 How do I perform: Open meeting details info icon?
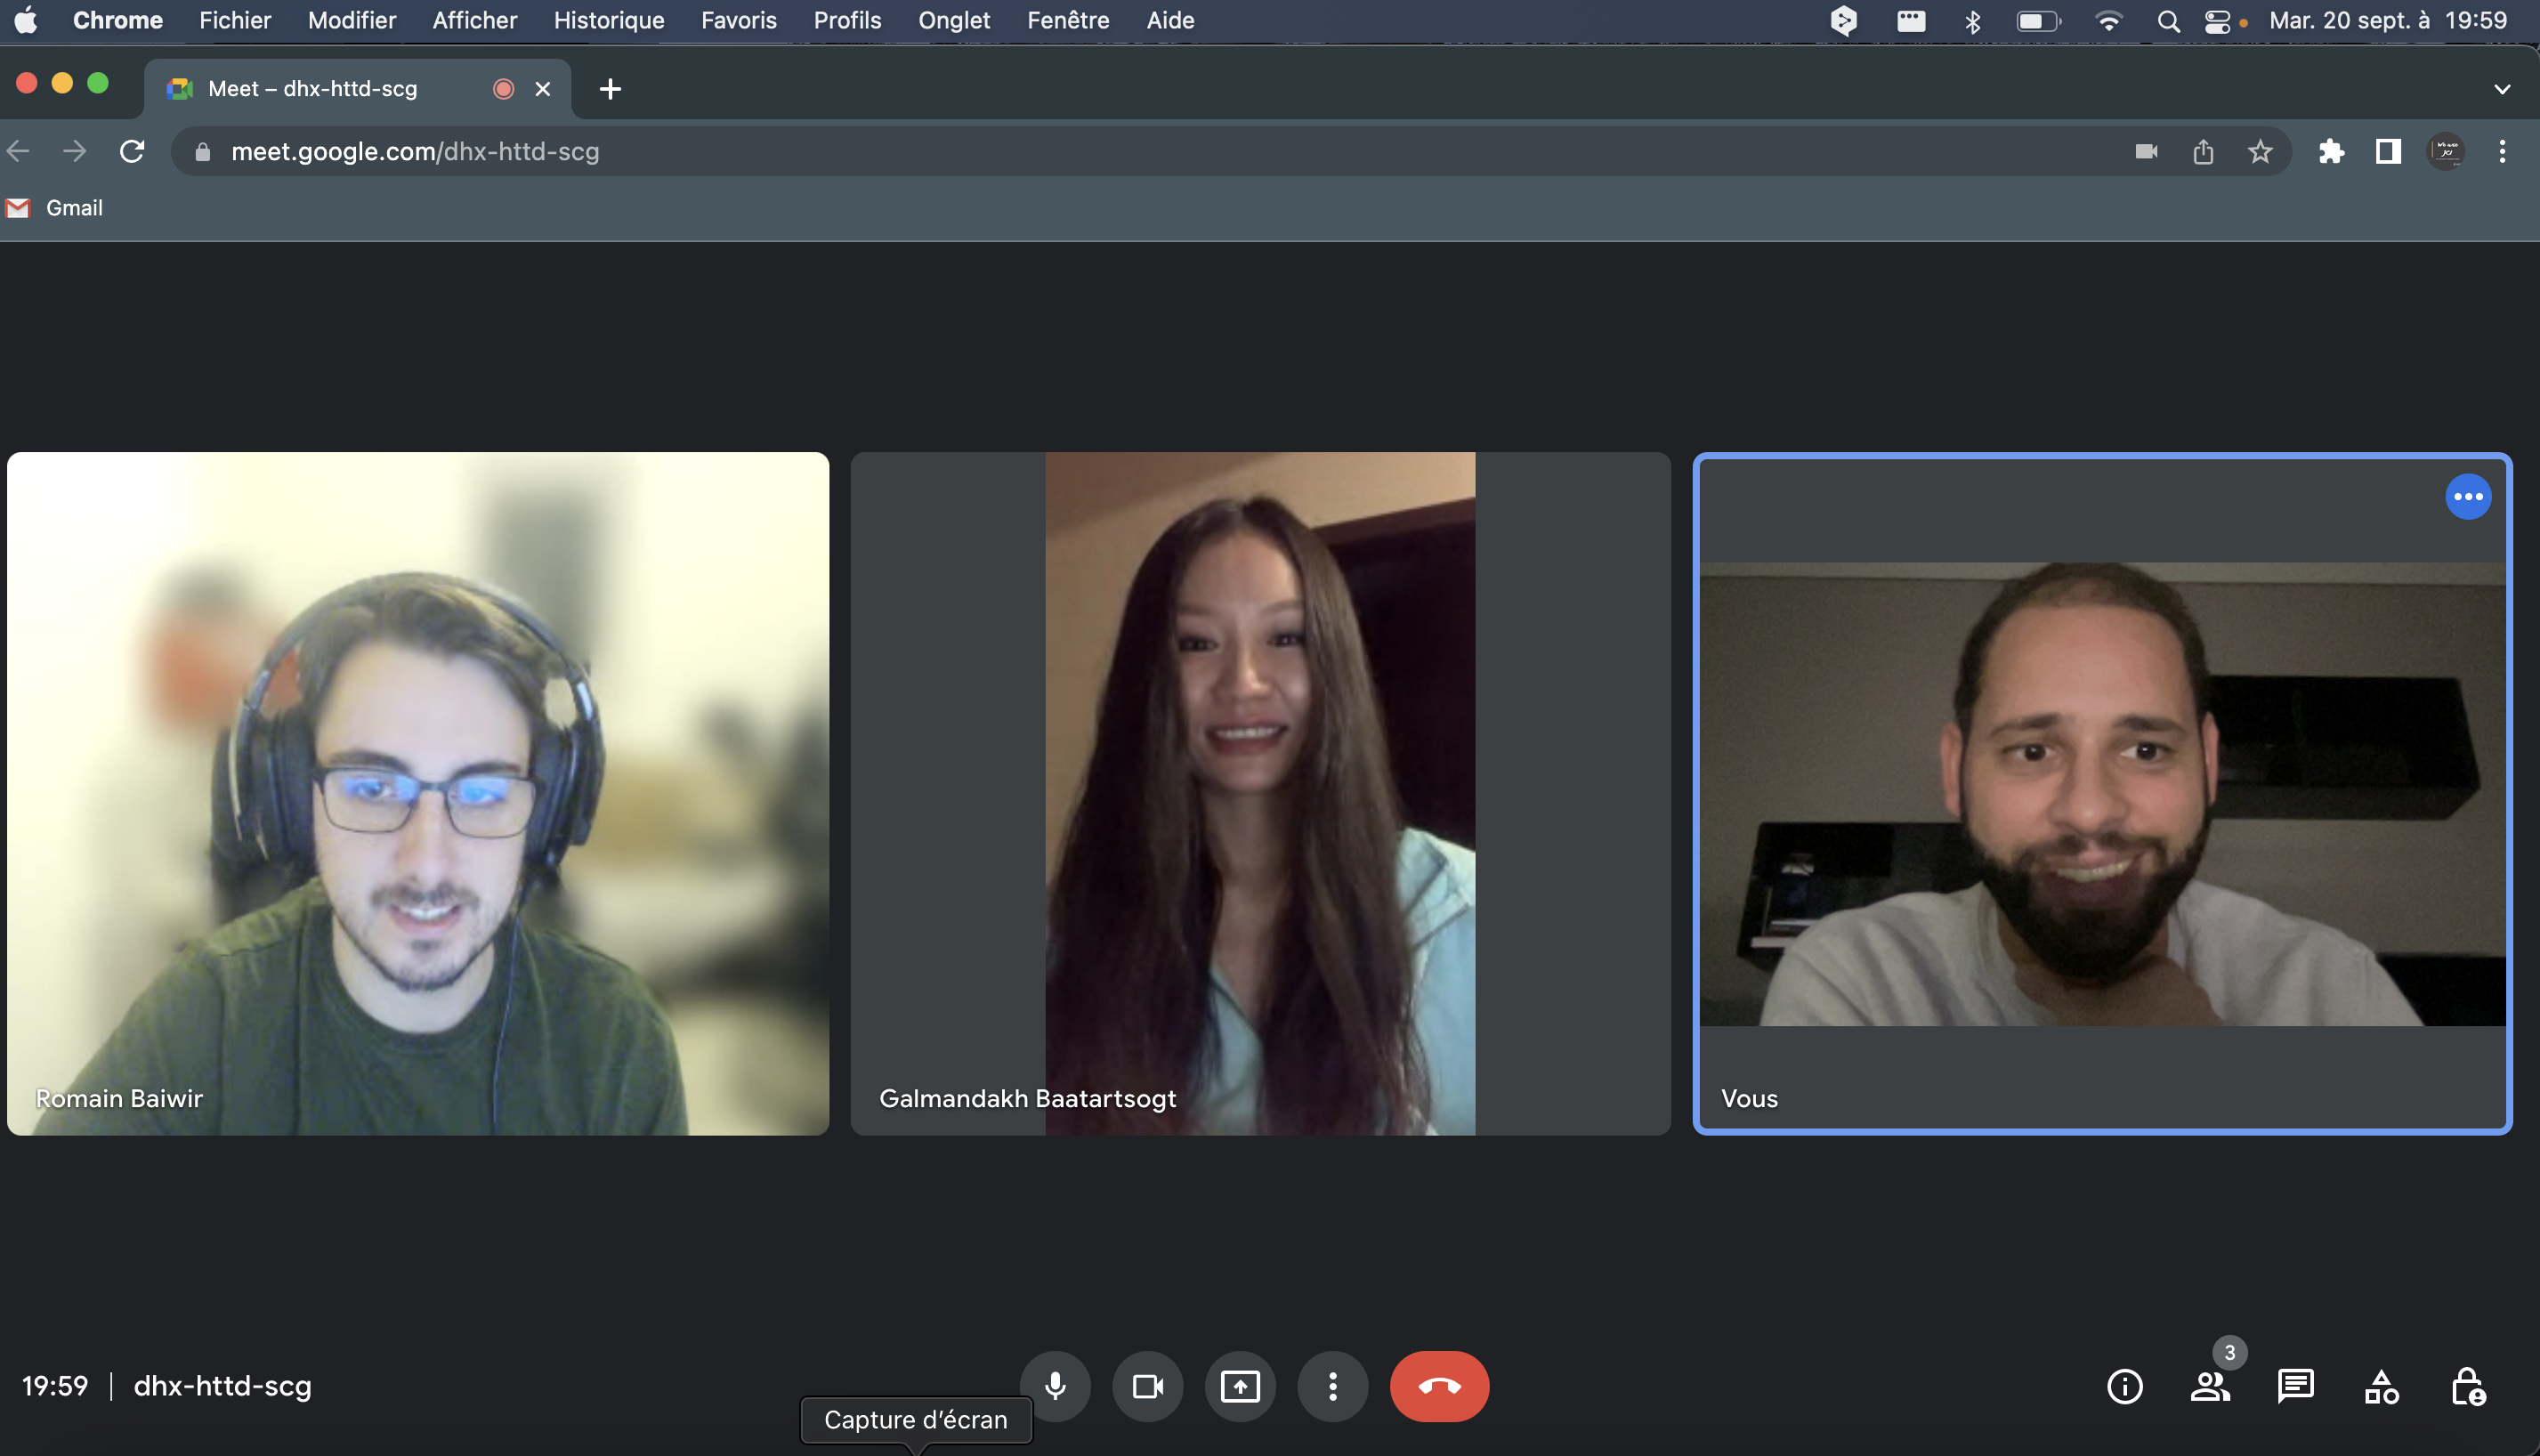pyautogui.click(x=2124, y=1386)
